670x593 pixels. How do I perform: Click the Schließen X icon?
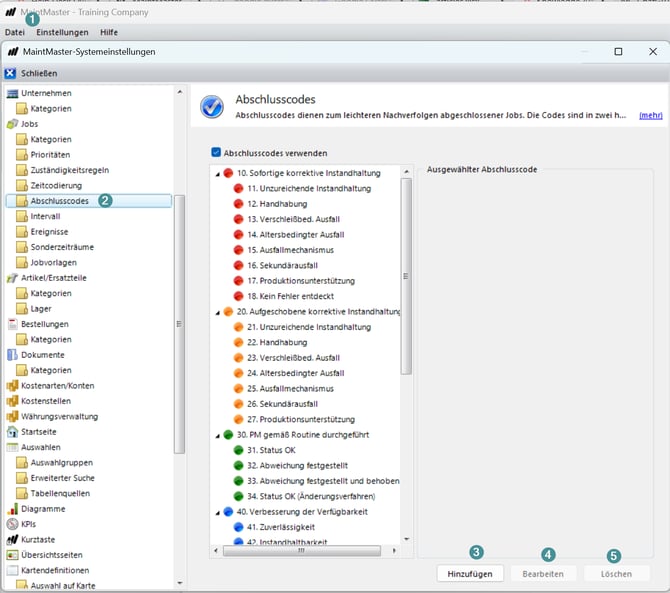10,73
